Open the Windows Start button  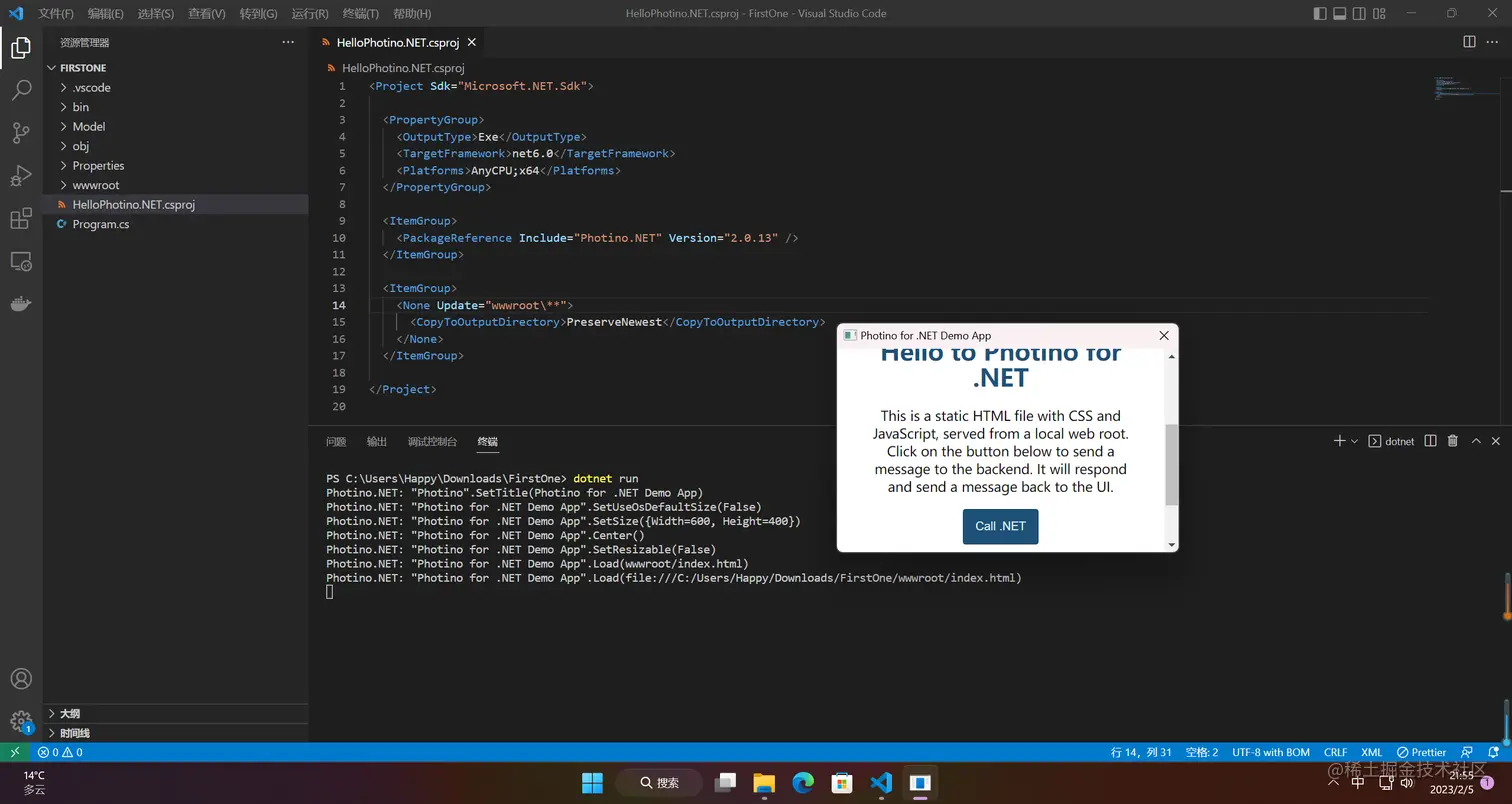tap(592, 782)
